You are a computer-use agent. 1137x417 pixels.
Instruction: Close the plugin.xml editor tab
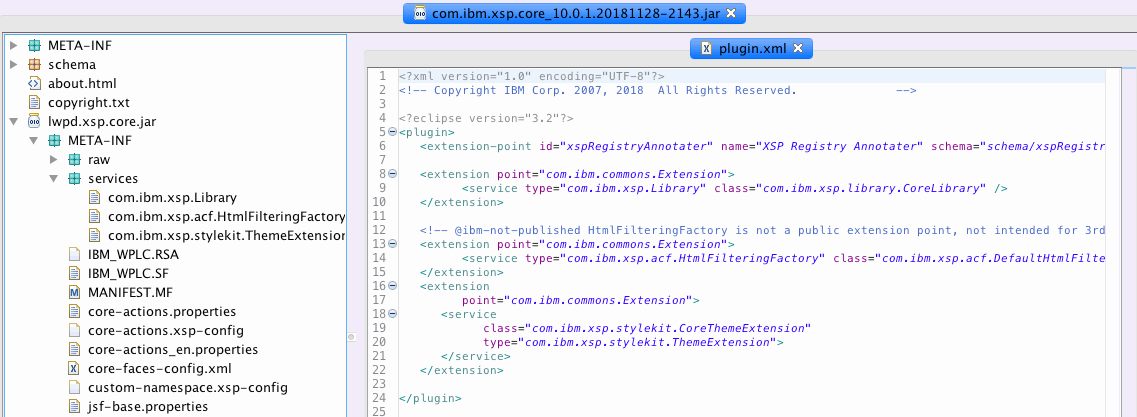[x=799, y=48]
